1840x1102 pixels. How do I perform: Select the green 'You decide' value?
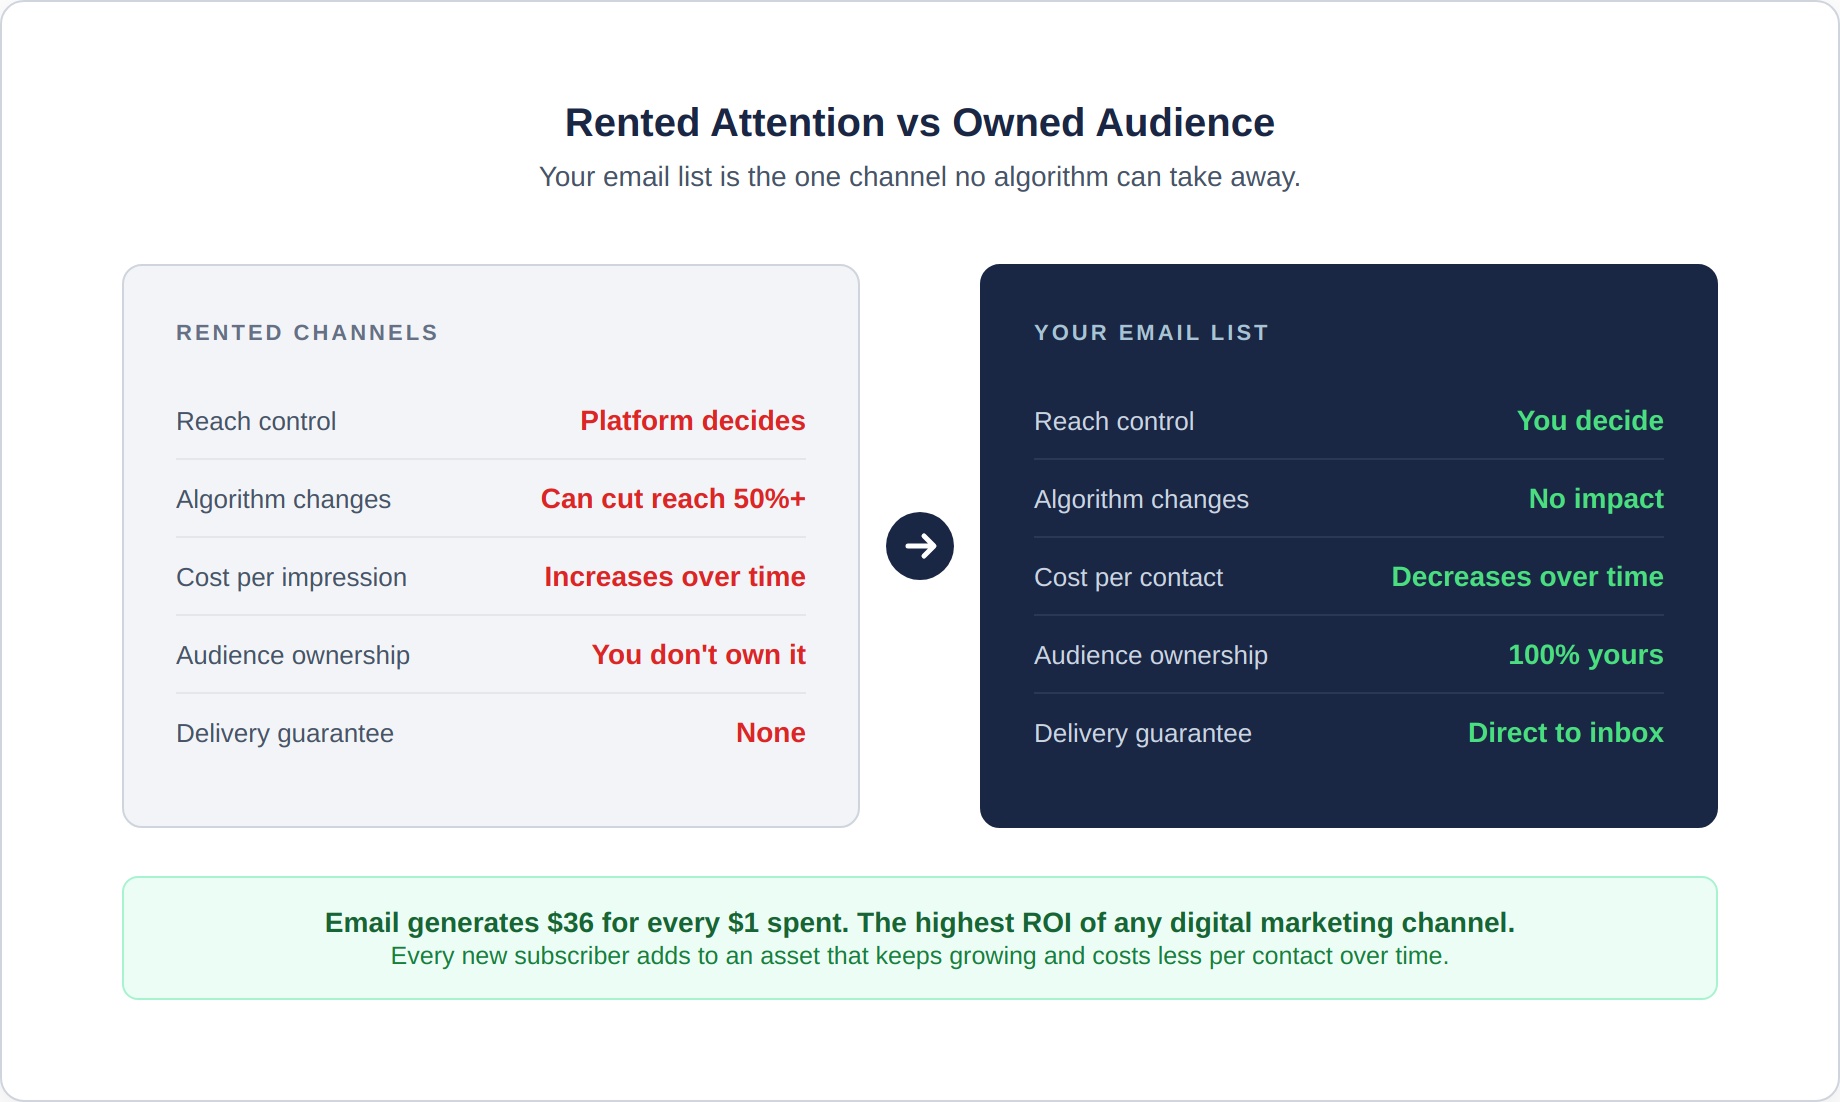[x=1589, y=421]
